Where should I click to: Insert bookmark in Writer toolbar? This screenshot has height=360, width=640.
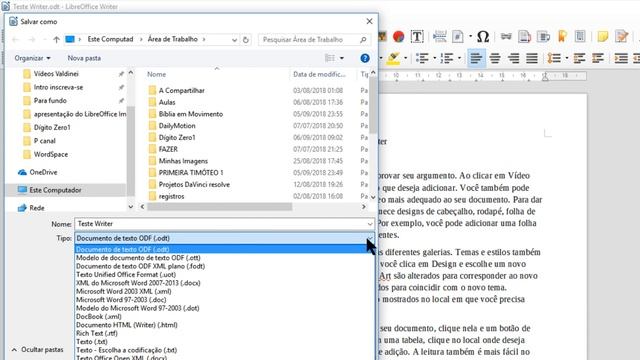(562, 37)
